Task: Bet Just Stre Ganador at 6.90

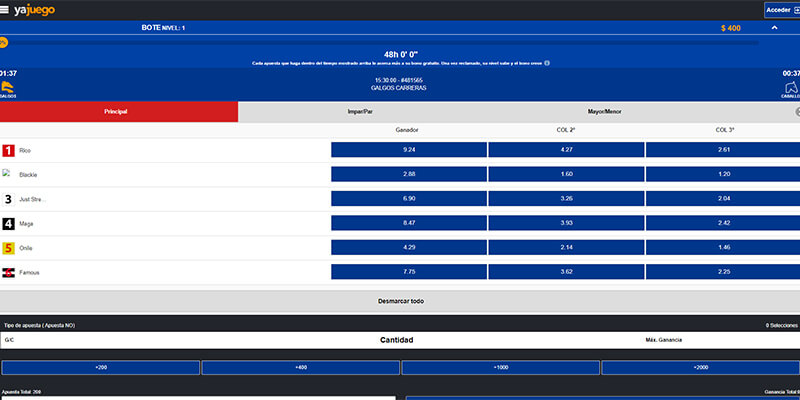Action: 409,198
